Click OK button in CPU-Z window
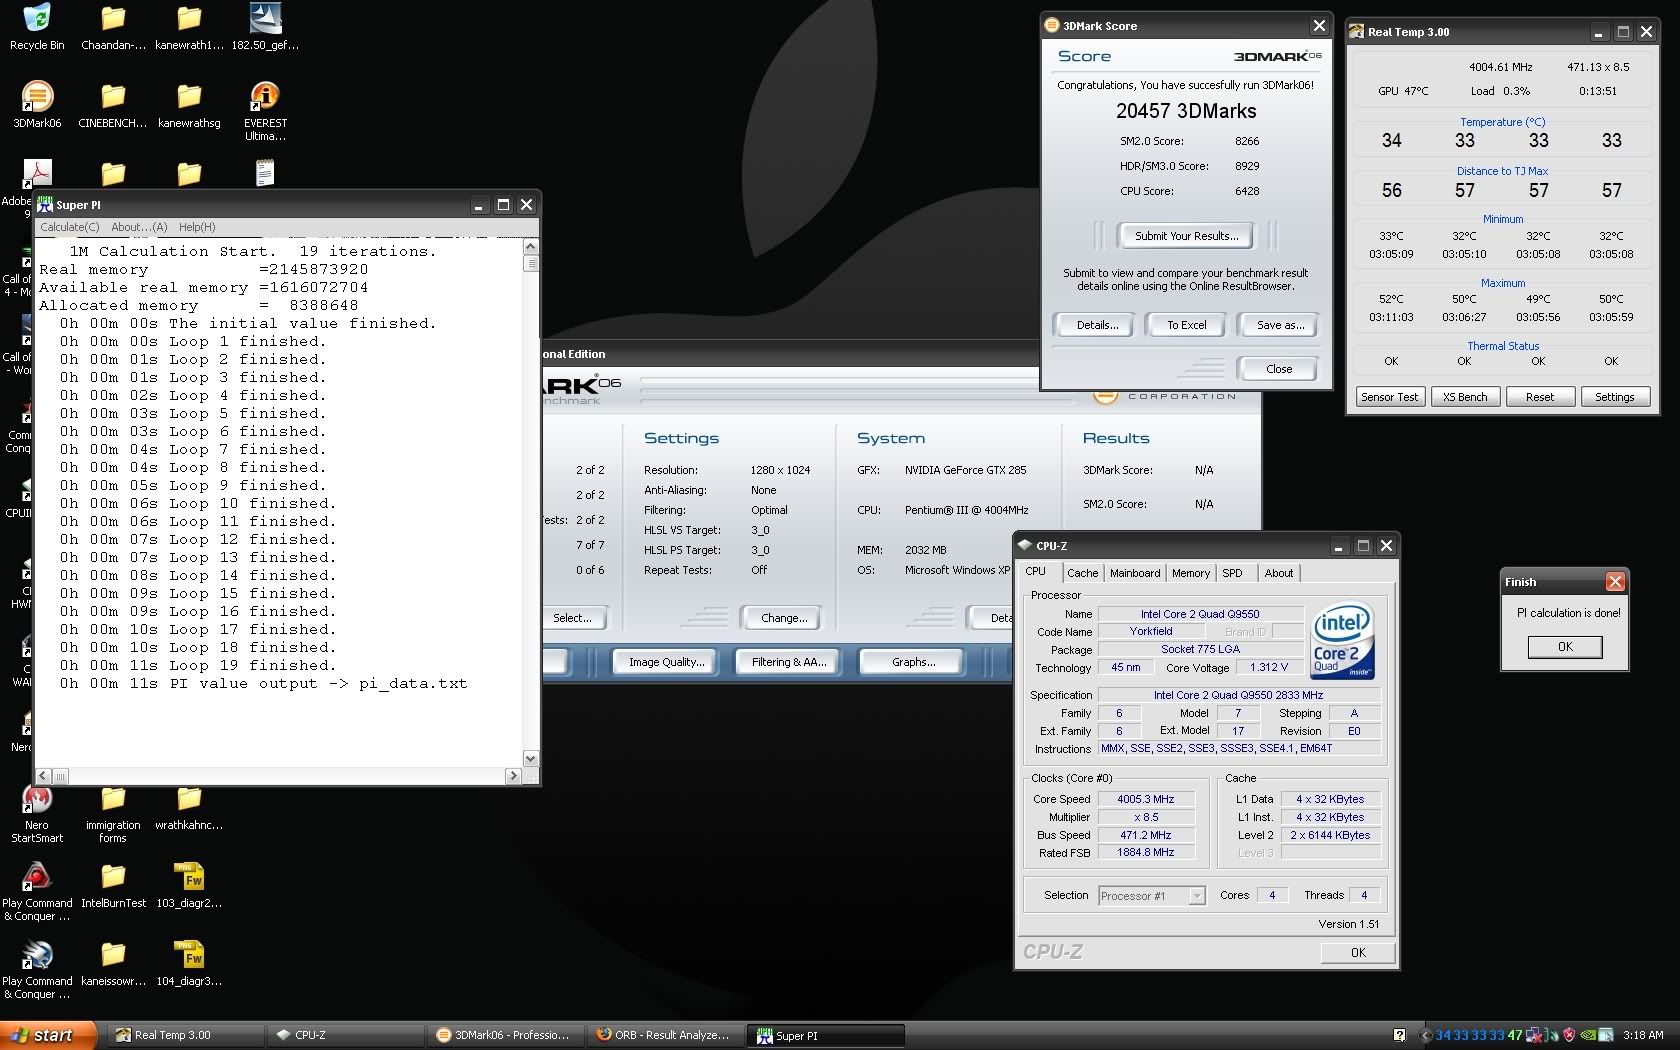Image resolution: width=1680 pixels, height=1050 pixels. coord(1358,952)
